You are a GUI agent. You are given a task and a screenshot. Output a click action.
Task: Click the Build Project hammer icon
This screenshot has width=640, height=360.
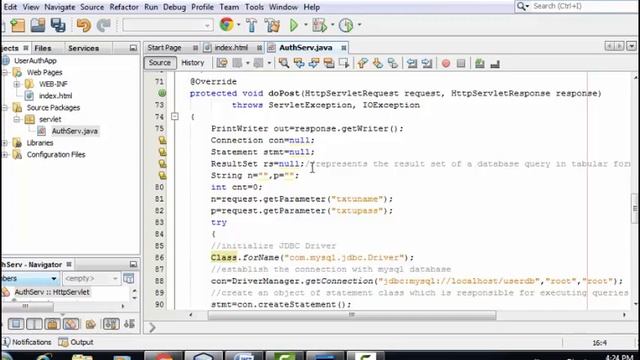pos(252,25)
